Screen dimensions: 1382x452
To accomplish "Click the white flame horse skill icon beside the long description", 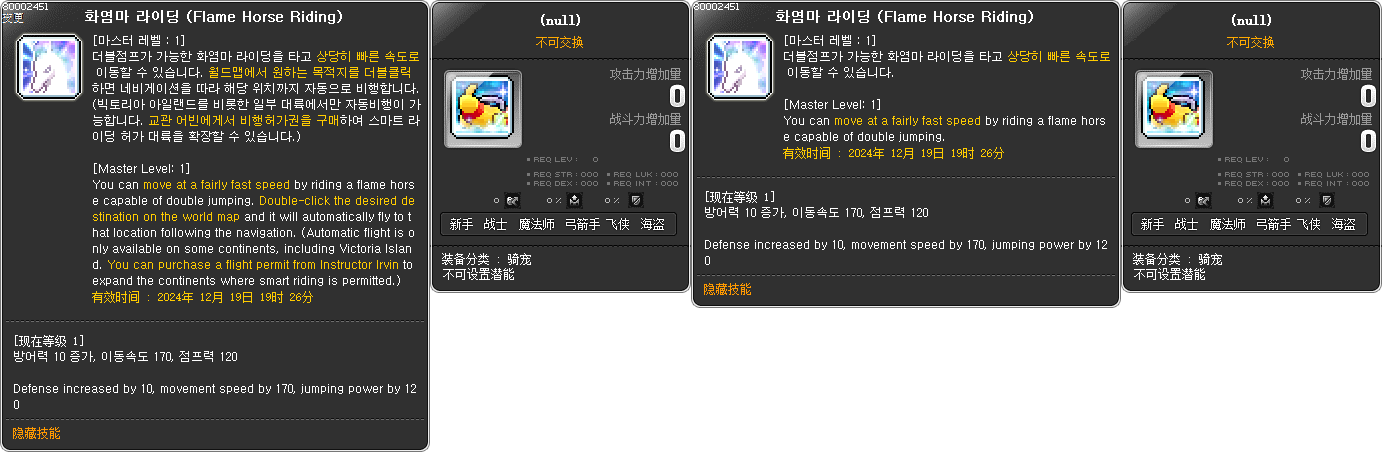I will tap(49, 70).
